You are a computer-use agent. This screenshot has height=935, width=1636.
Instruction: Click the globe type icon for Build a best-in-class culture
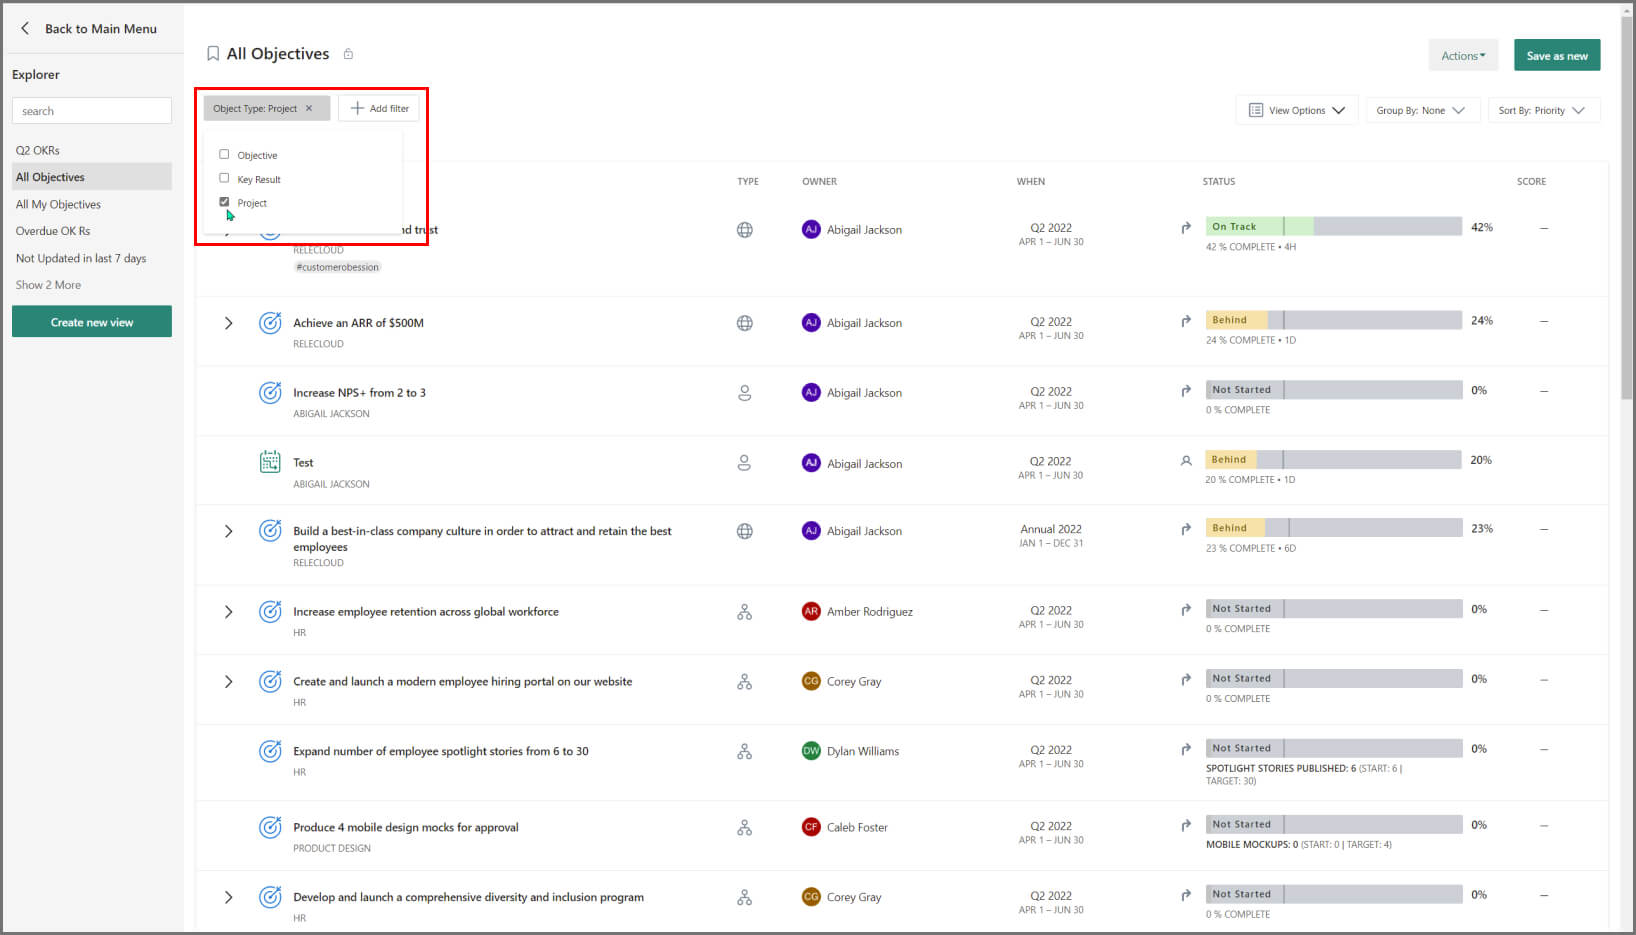(x=745, y=531)
